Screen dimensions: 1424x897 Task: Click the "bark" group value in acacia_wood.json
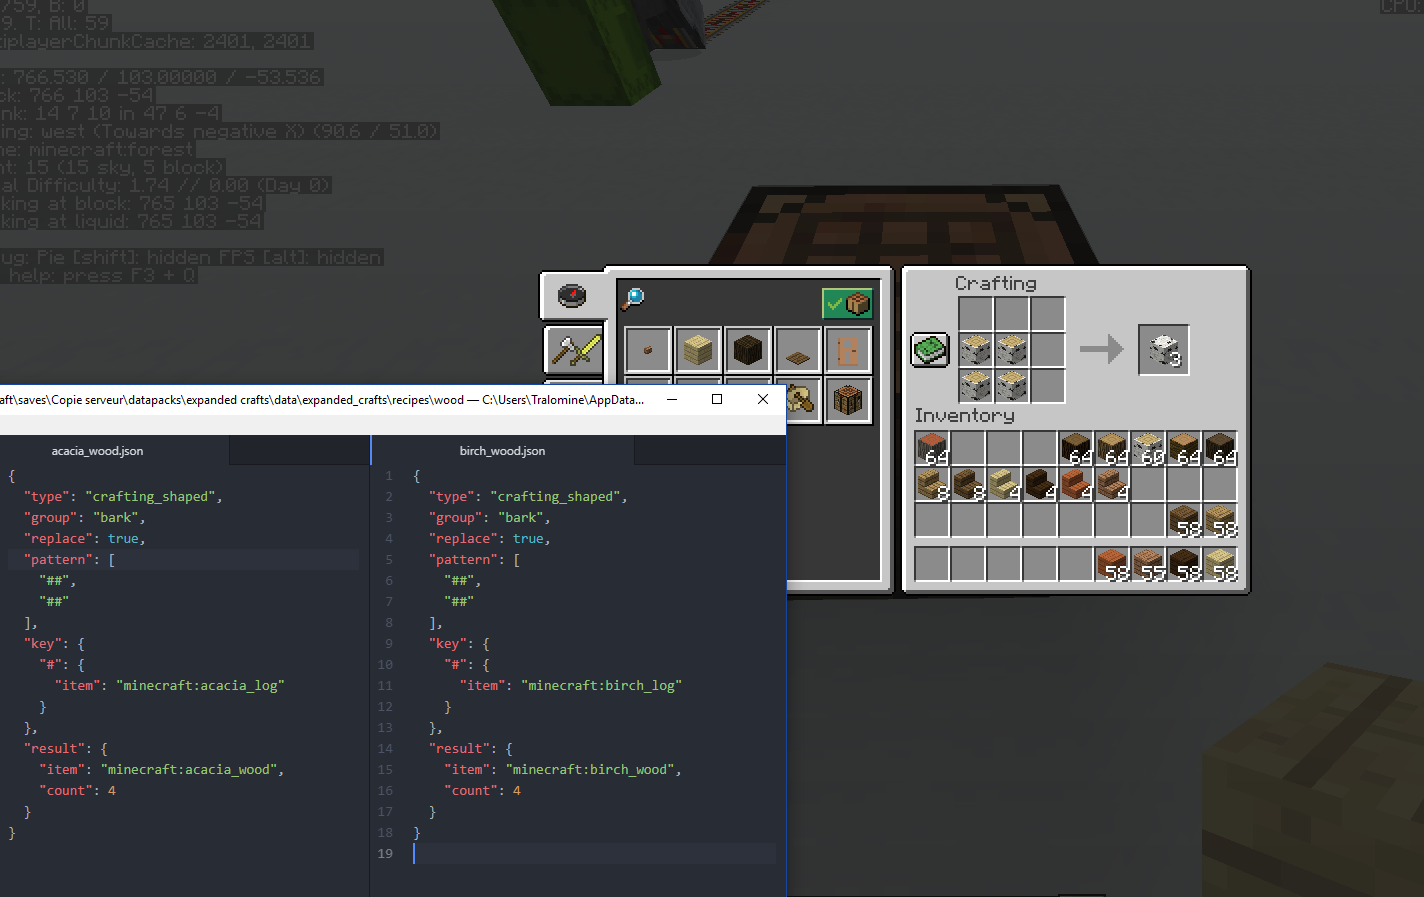(116, 517)
